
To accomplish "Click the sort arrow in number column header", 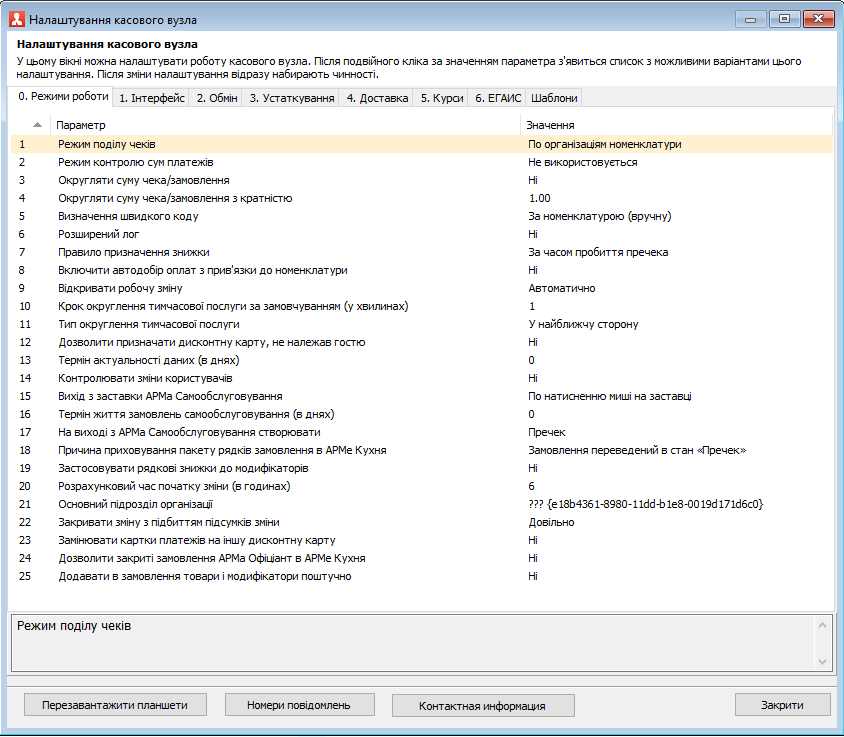I will coord(37,125).
